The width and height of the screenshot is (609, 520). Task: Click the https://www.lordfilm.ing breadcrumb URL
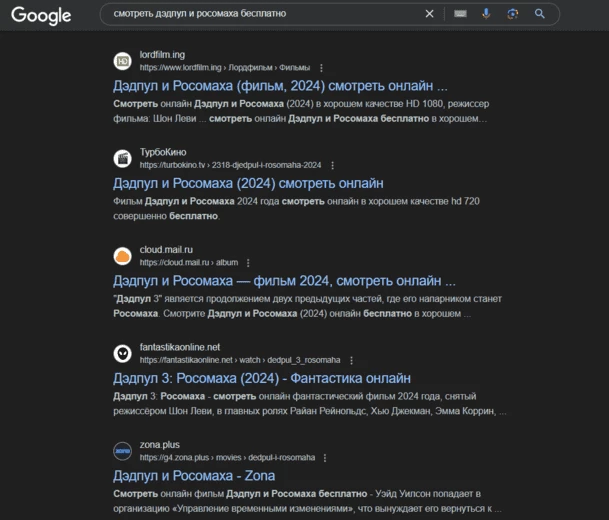[x=225, y=68]
